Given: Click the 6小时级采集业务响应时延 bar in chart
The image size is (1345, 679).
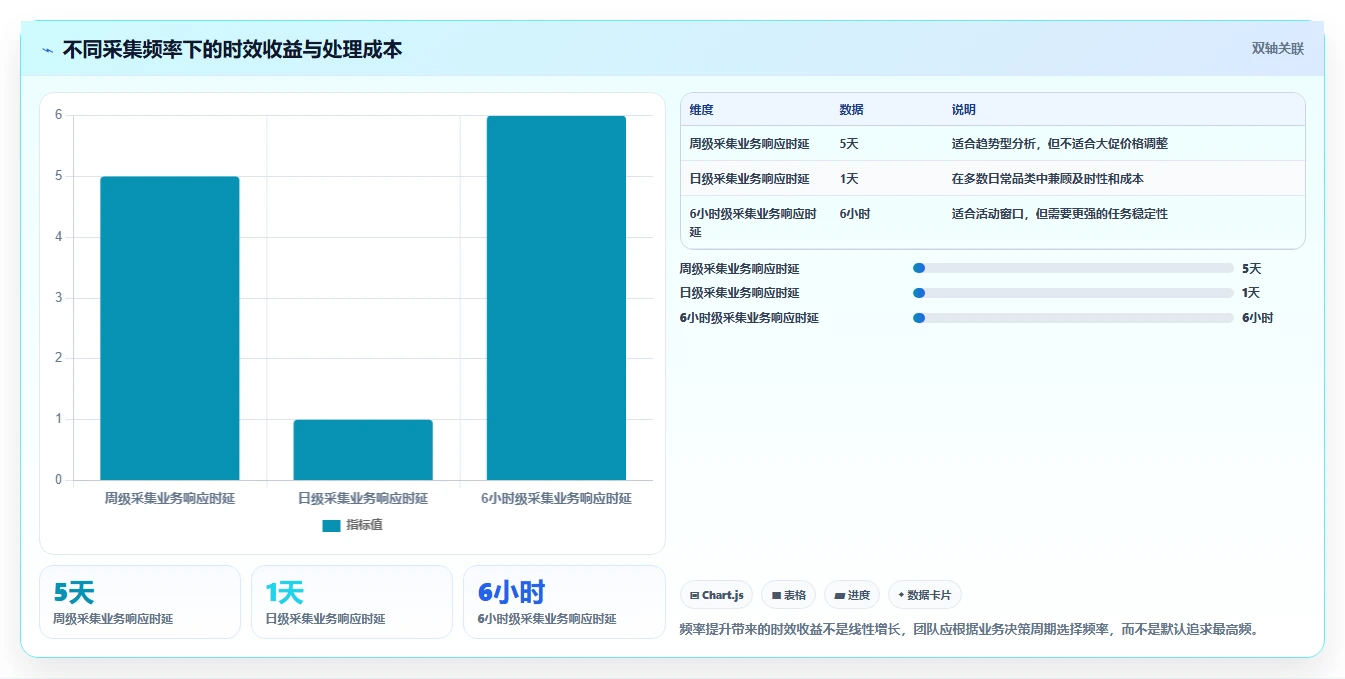Looking at the screenshot, I should click(x=556, y=298).
